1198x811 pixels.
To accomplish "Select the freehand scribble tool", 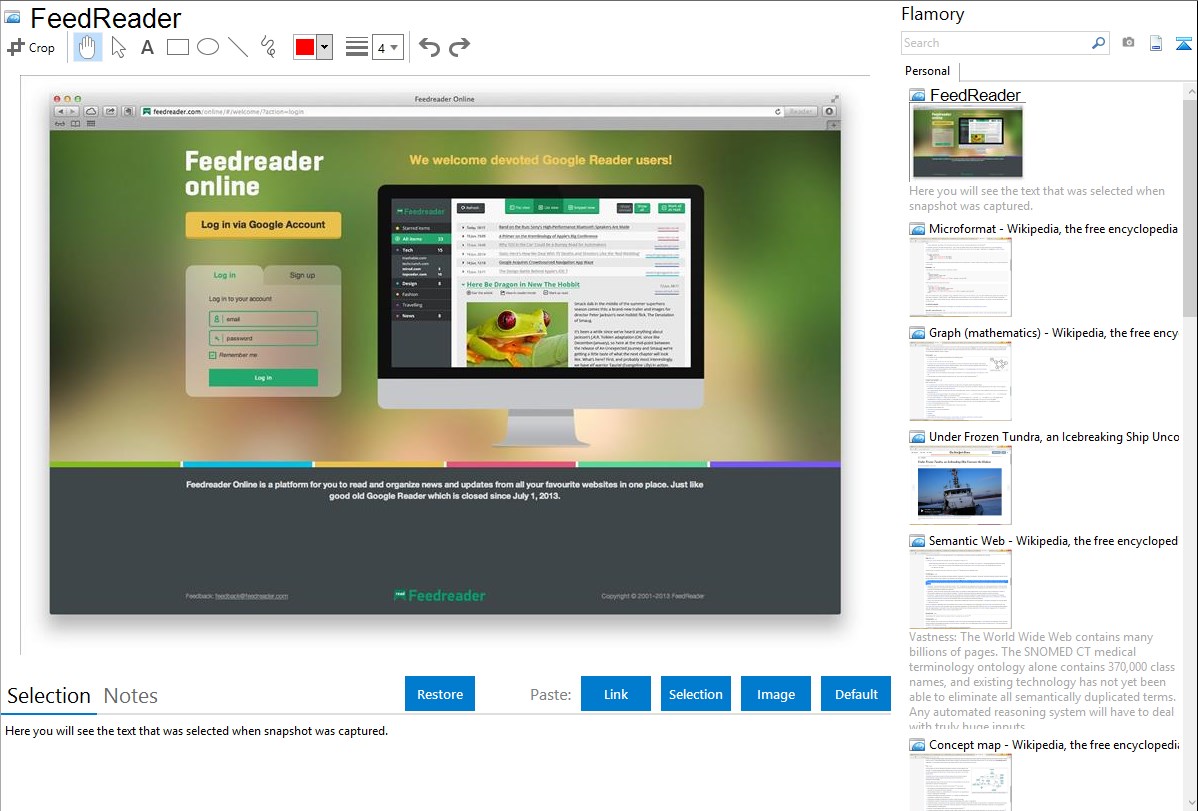I will click(268, 47).
